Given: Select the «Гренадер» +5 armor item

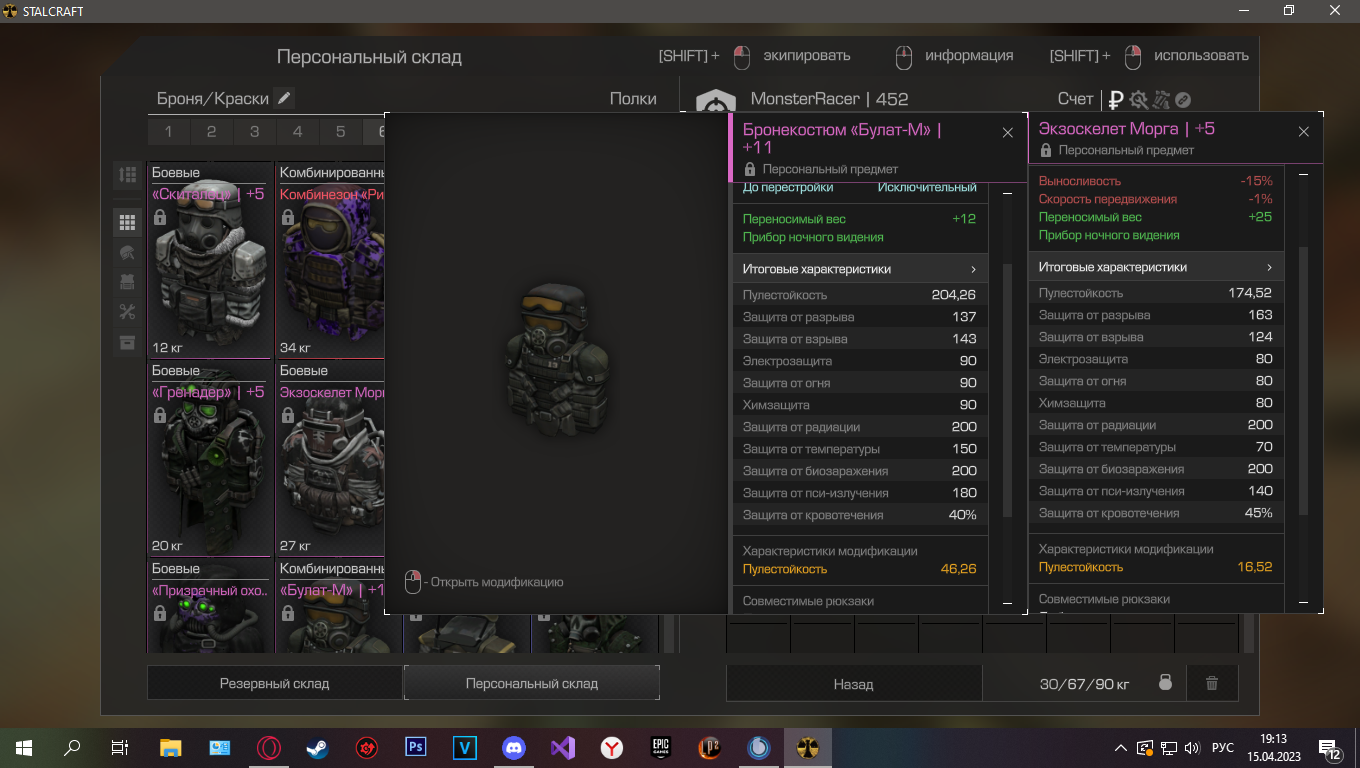Looking at the screenshot, I should (210, 458).
